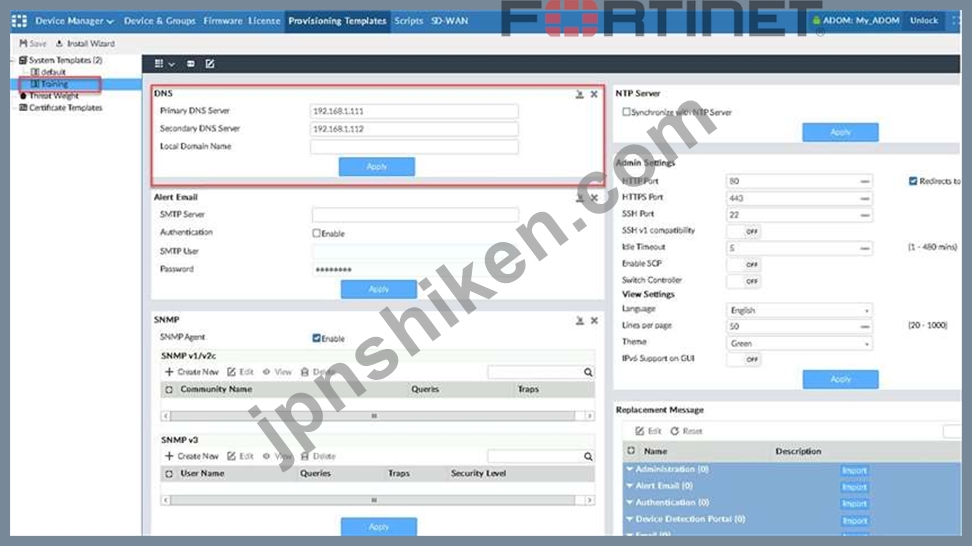This screenshot has width=972, height=546.
Task: Open the apps grid icon
Action: [19, 20]
